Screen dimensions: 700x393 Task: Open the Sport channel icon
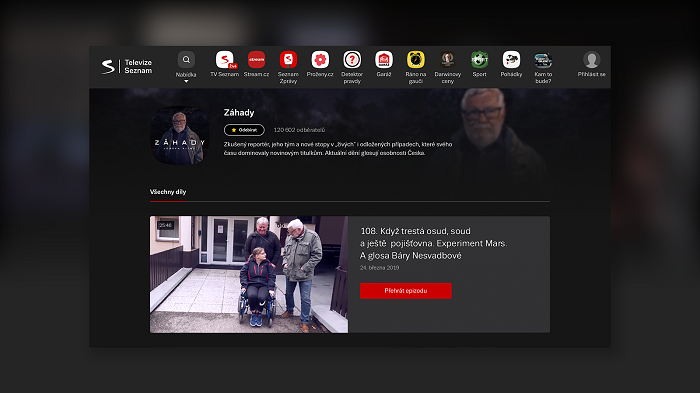(x=479, y=59)
